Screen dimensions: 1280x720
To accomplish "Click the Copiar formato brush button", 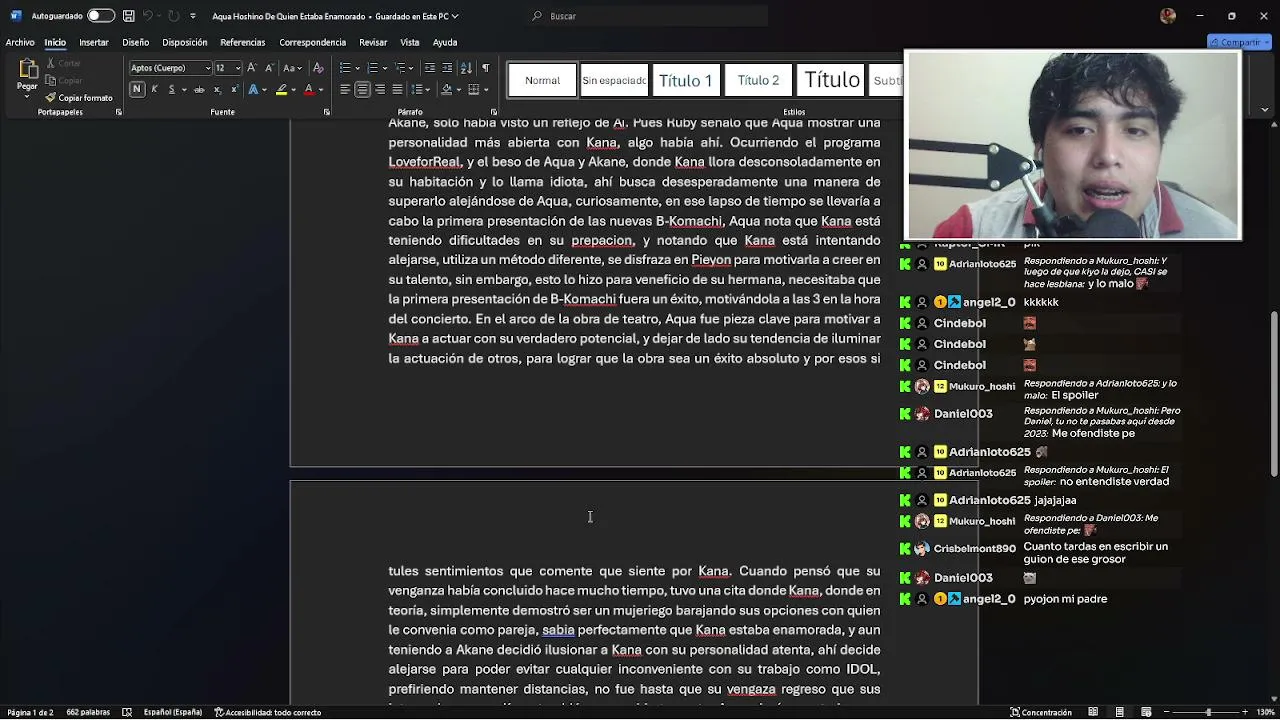I will click(79, 98).
